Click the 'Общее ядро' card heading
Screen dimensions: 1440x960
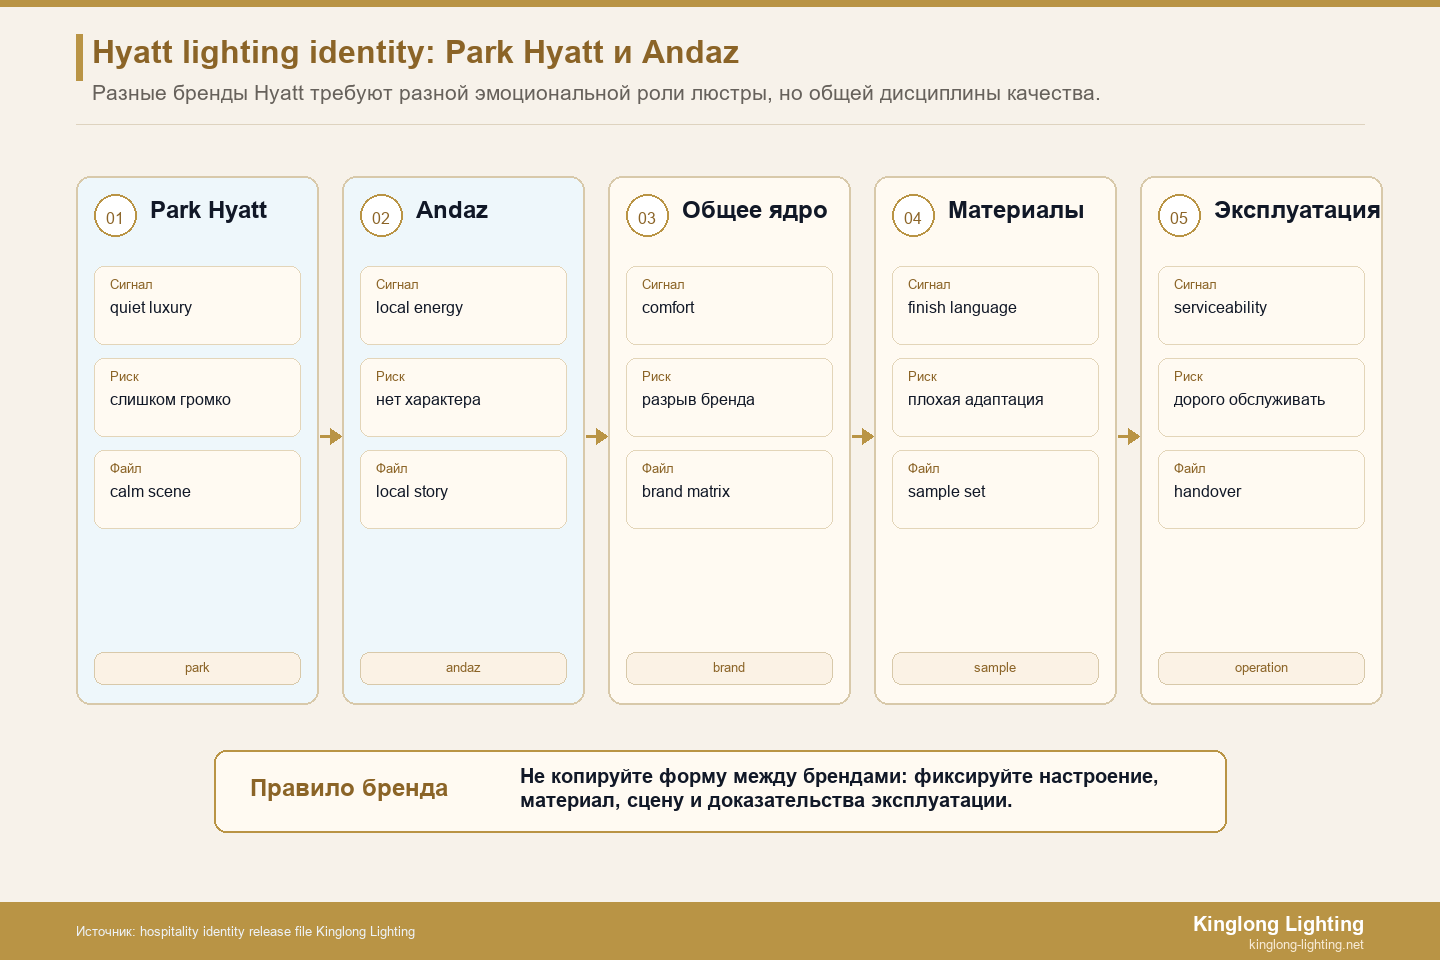(x=755, y=210)
